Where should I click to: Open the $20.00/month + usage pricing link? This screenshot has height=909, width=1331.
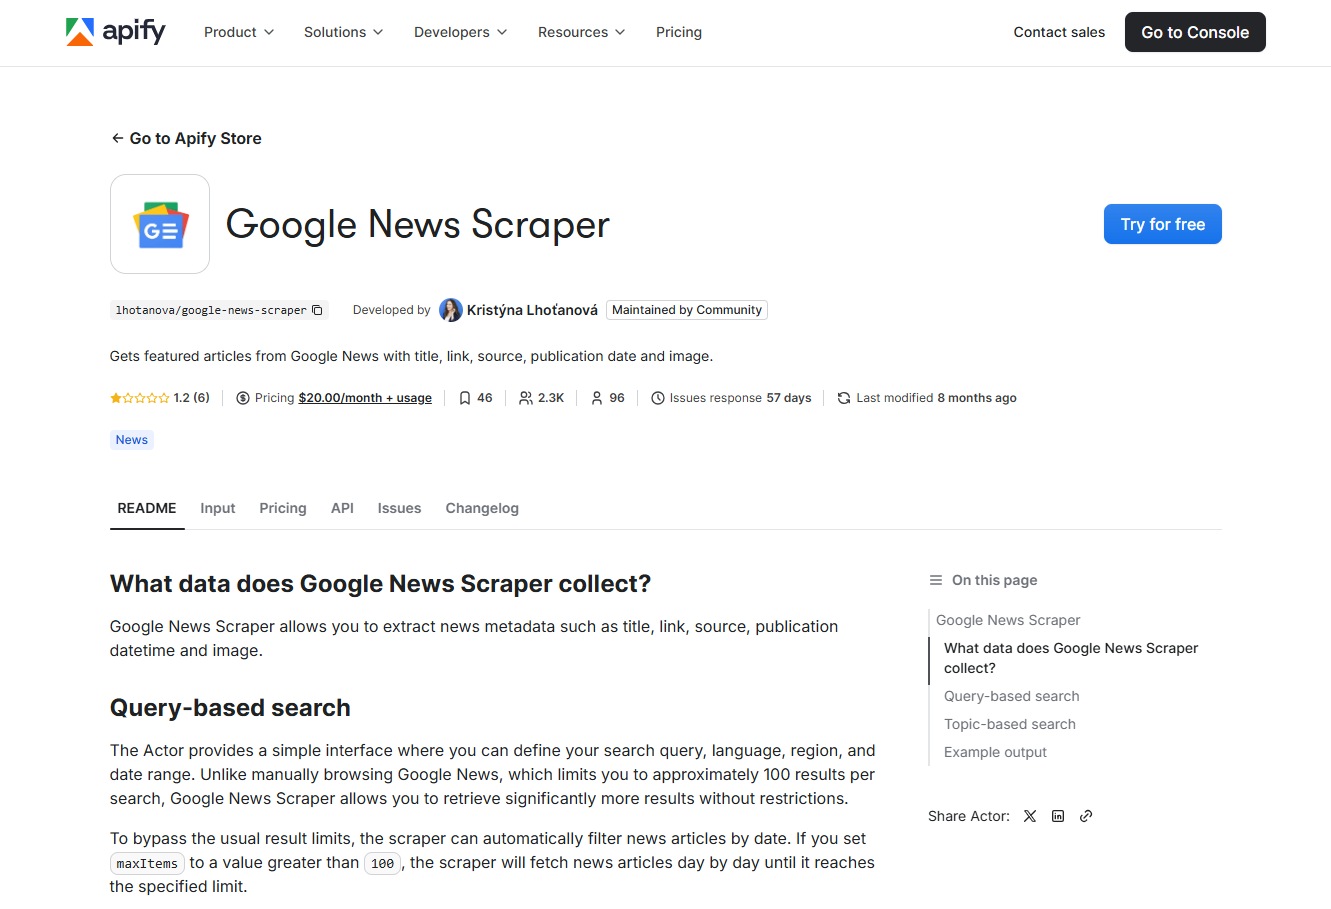[365, 397]
